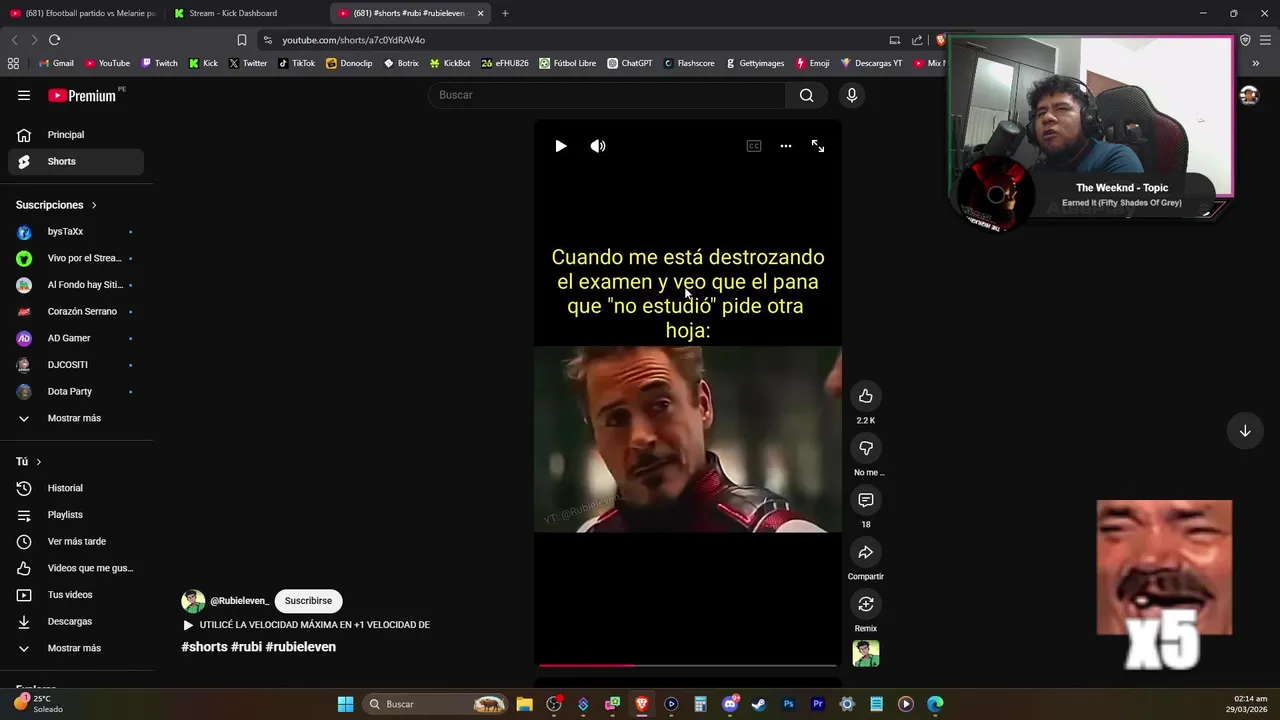
Task: Open File Explorer from taskbar
Action: click(524, 704)
